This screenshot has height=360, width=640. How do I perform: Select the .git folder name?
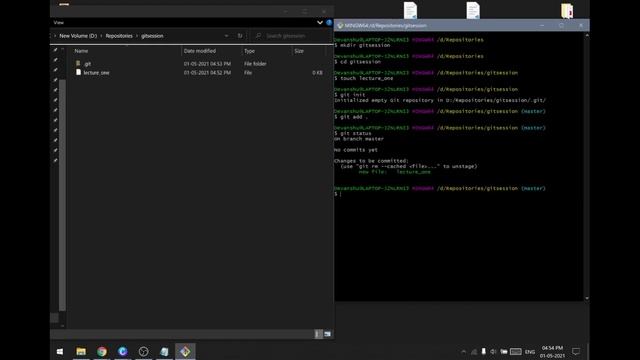pyautogui.click(x=87, y=64)
